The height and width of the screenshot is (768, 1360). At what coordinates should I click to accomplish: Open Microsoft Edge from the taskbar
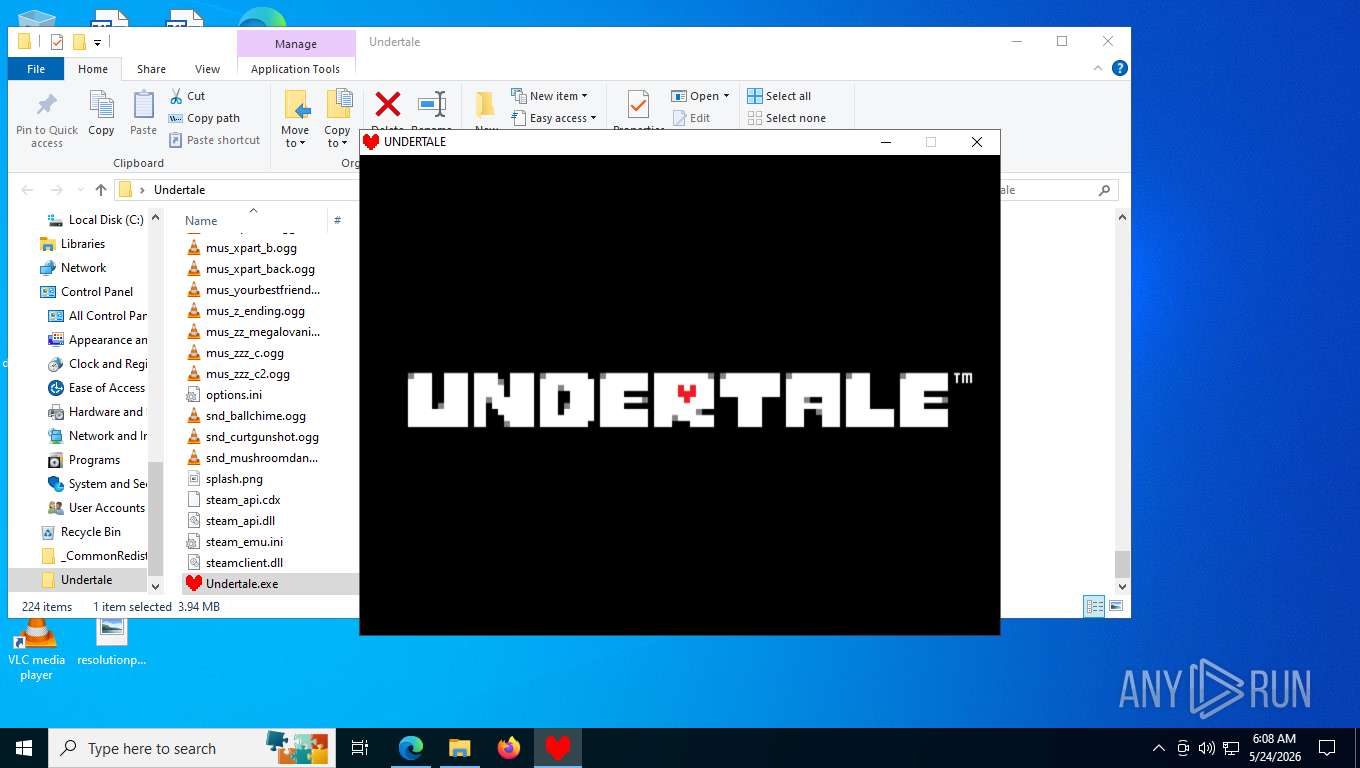point(411,748)
